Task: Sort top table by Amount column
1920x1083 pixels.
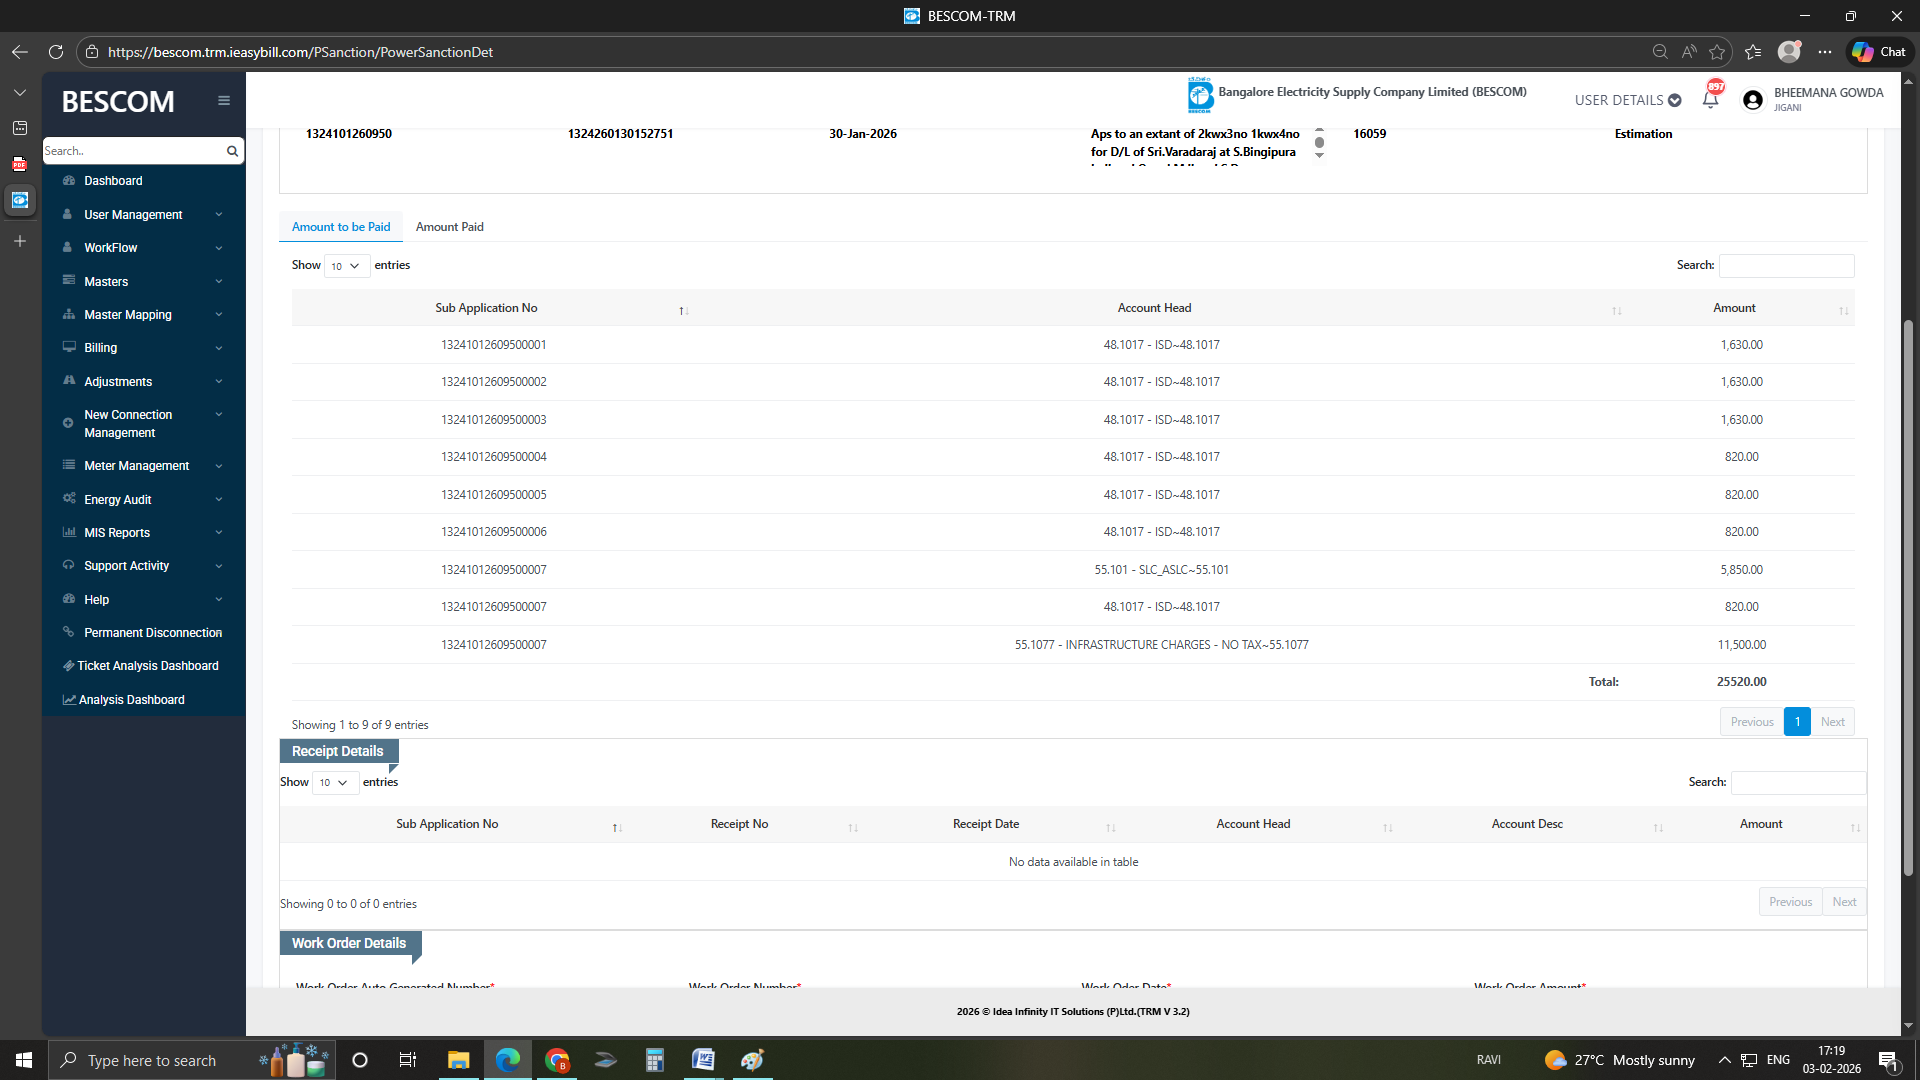Action: 1734,309
